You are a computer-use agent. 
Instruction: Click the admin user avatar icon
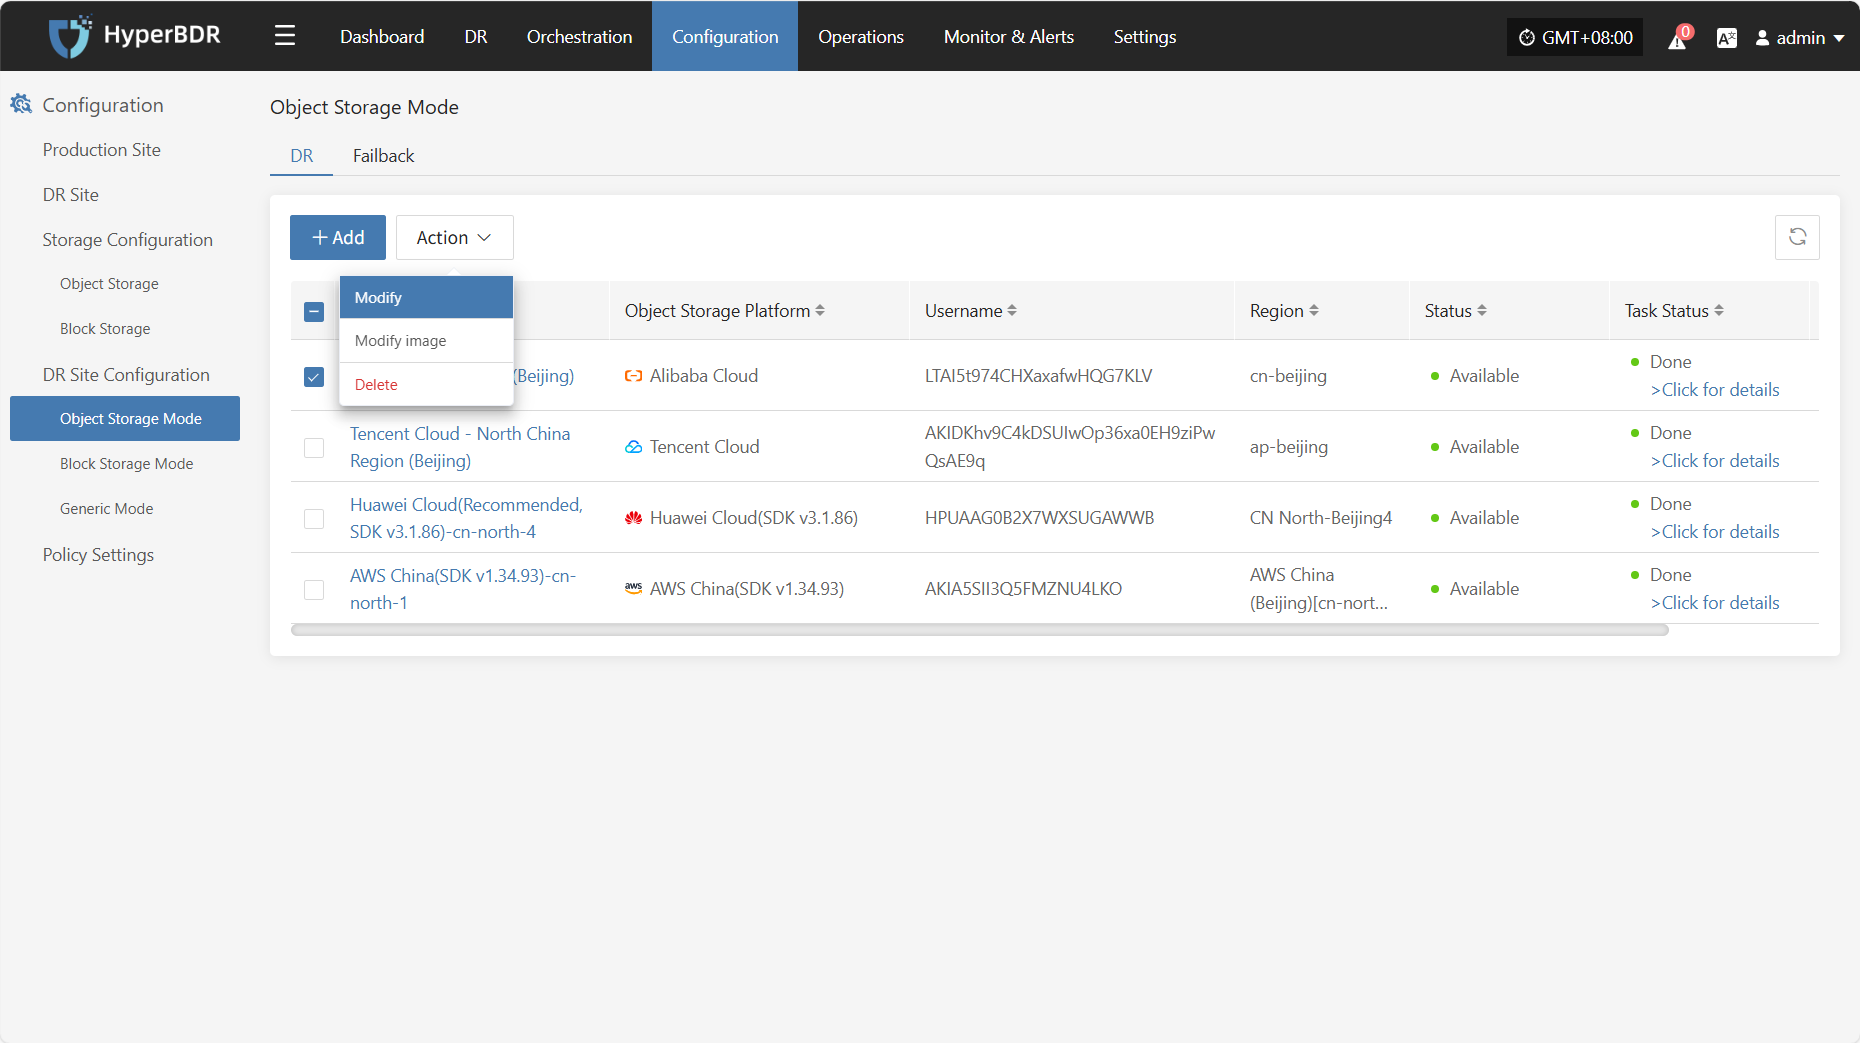click(1763, 38)
